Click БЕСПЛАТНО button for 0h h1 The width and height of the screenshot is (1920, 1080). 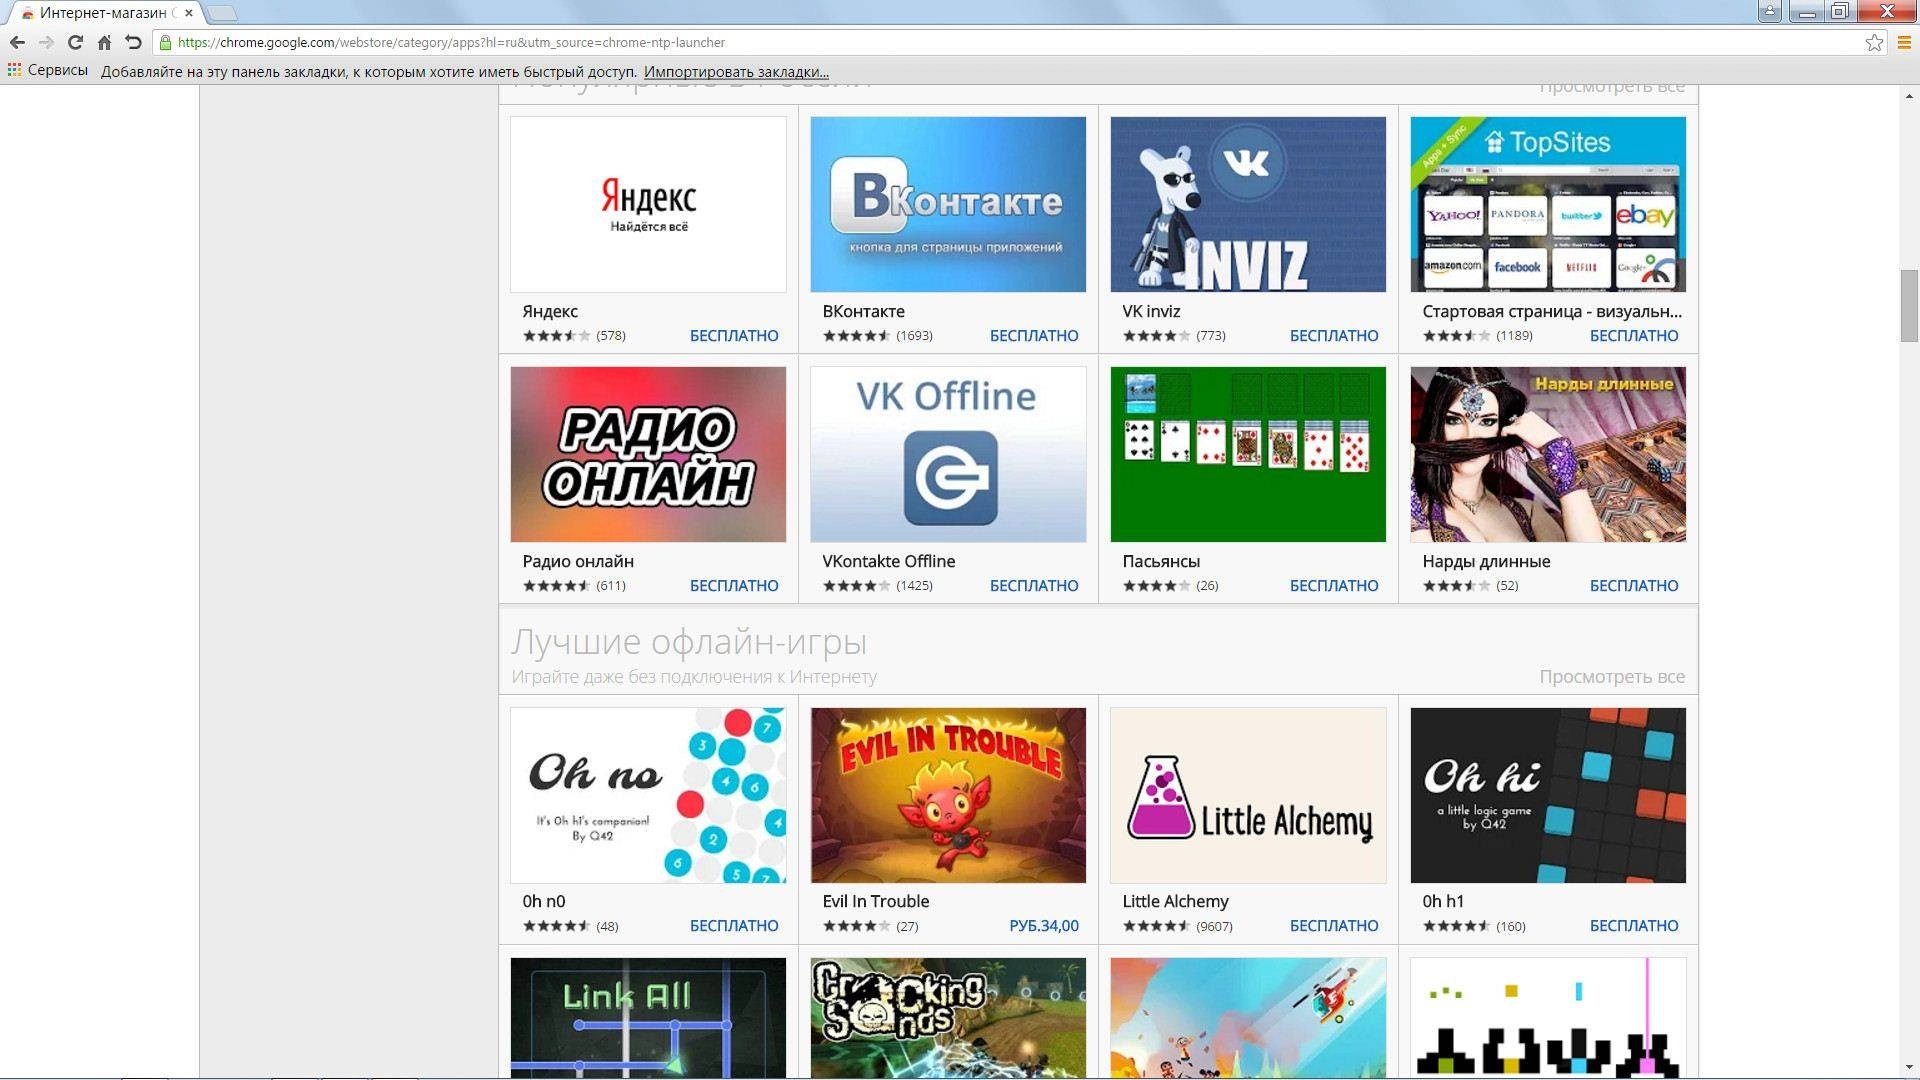(1634, 926)
